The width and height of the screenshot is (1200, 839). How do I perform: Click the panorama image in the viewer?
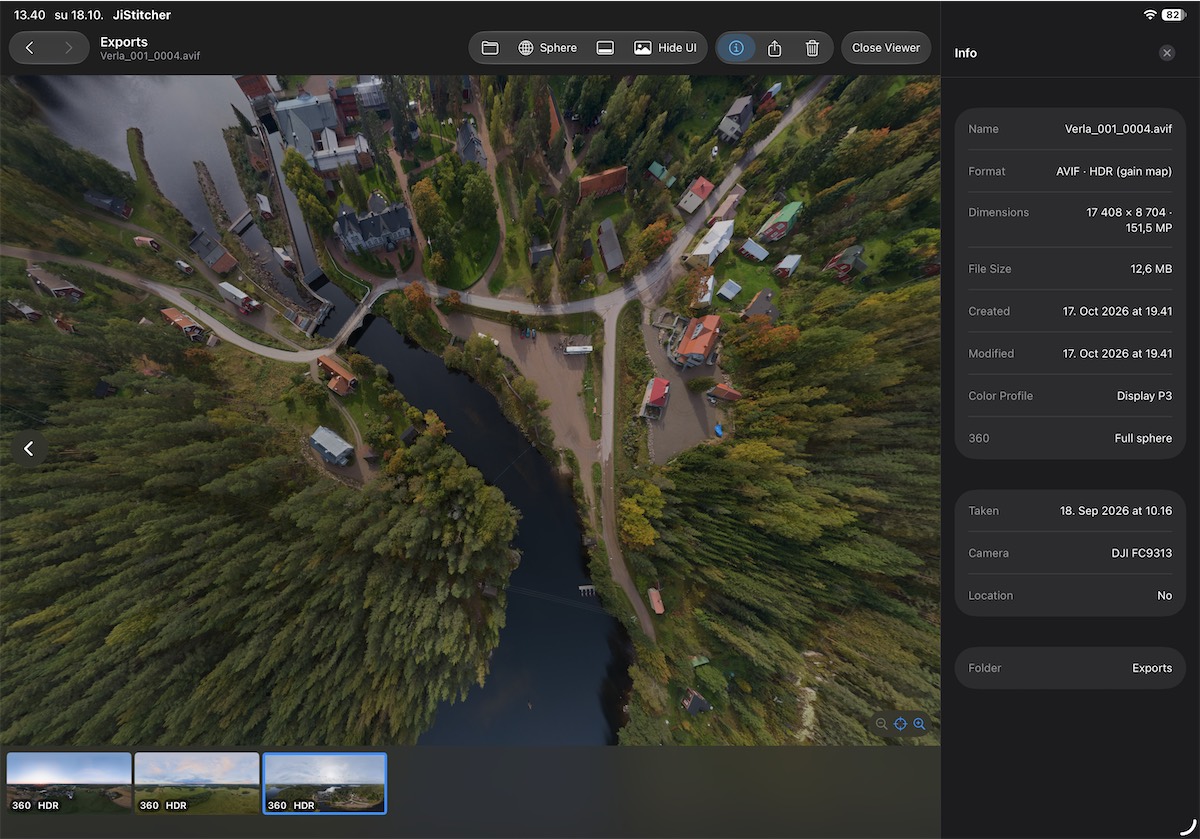(x=470, y=410)
